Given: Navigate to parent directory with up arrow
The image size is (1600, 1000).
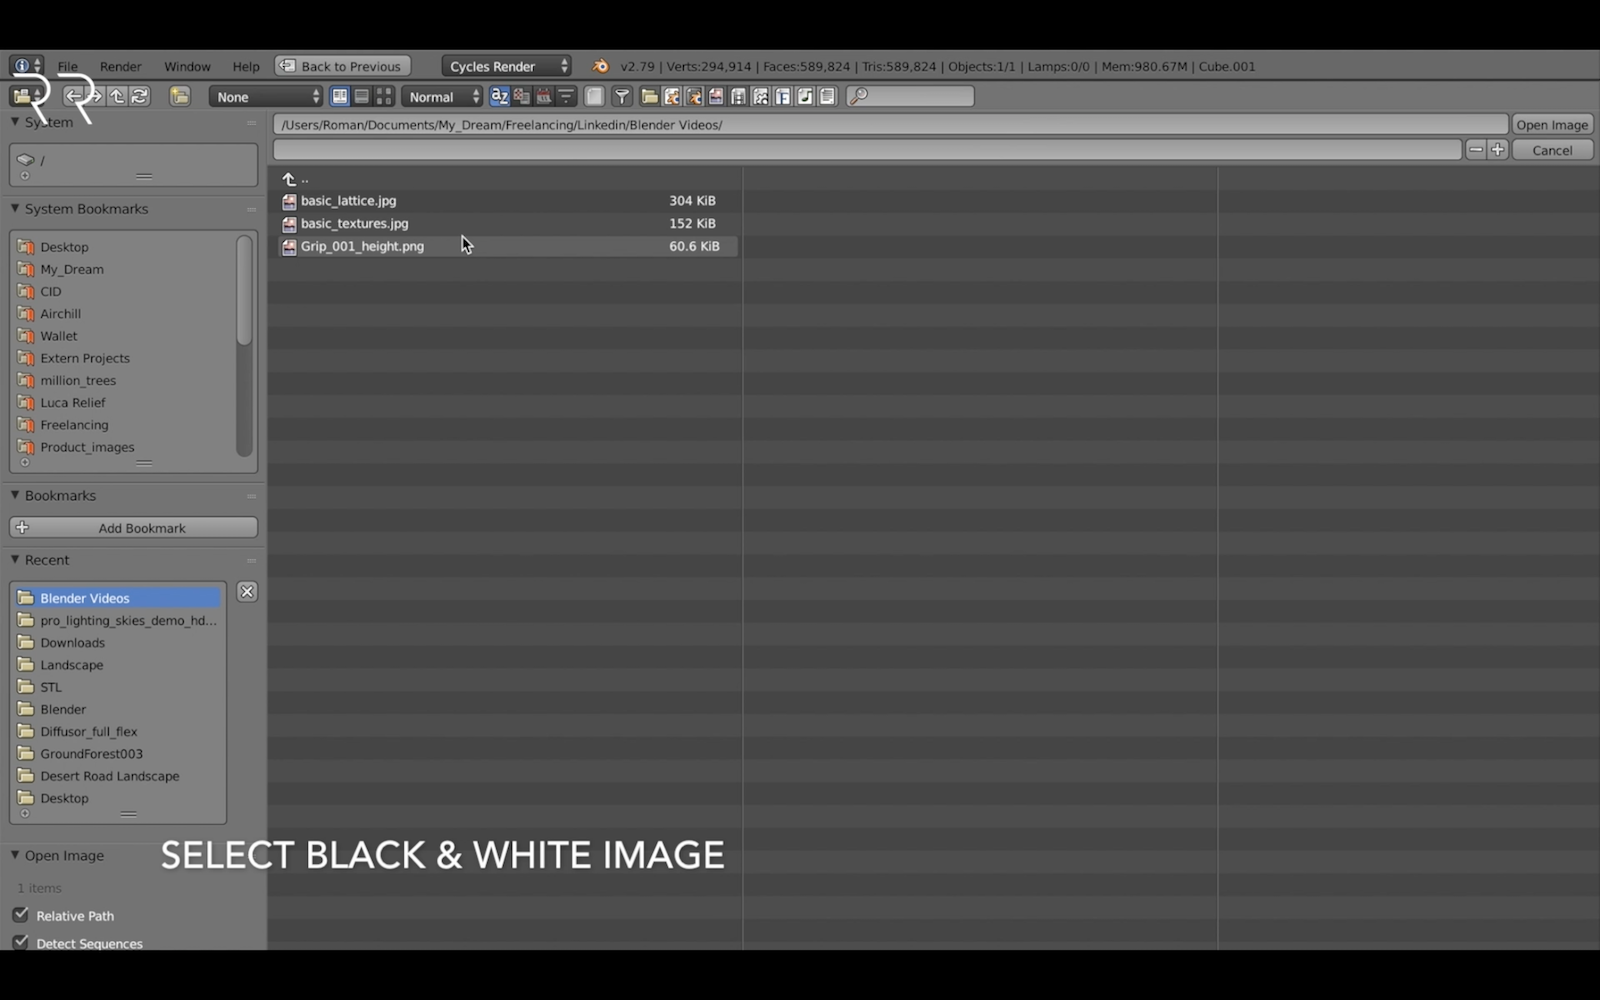Looking at the screenshot, I should pyautogui.click(x=115, y=96).
